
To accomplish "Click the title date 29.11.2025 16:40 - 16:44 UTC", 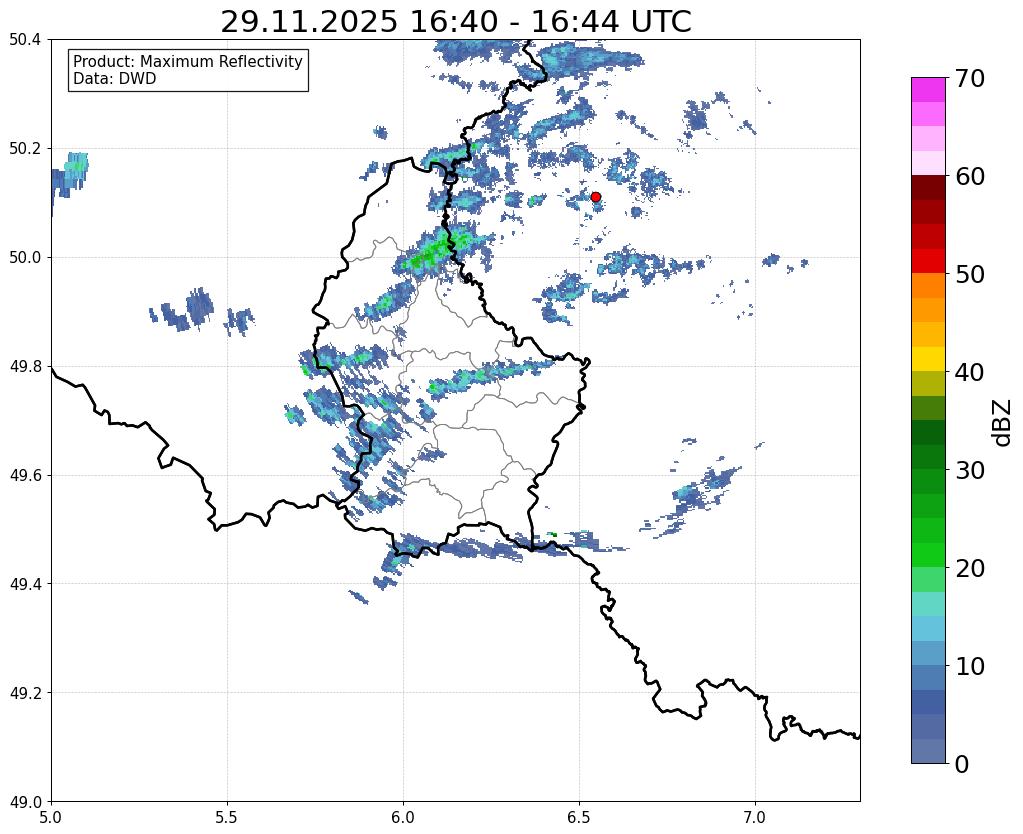I will coord(455,22).
